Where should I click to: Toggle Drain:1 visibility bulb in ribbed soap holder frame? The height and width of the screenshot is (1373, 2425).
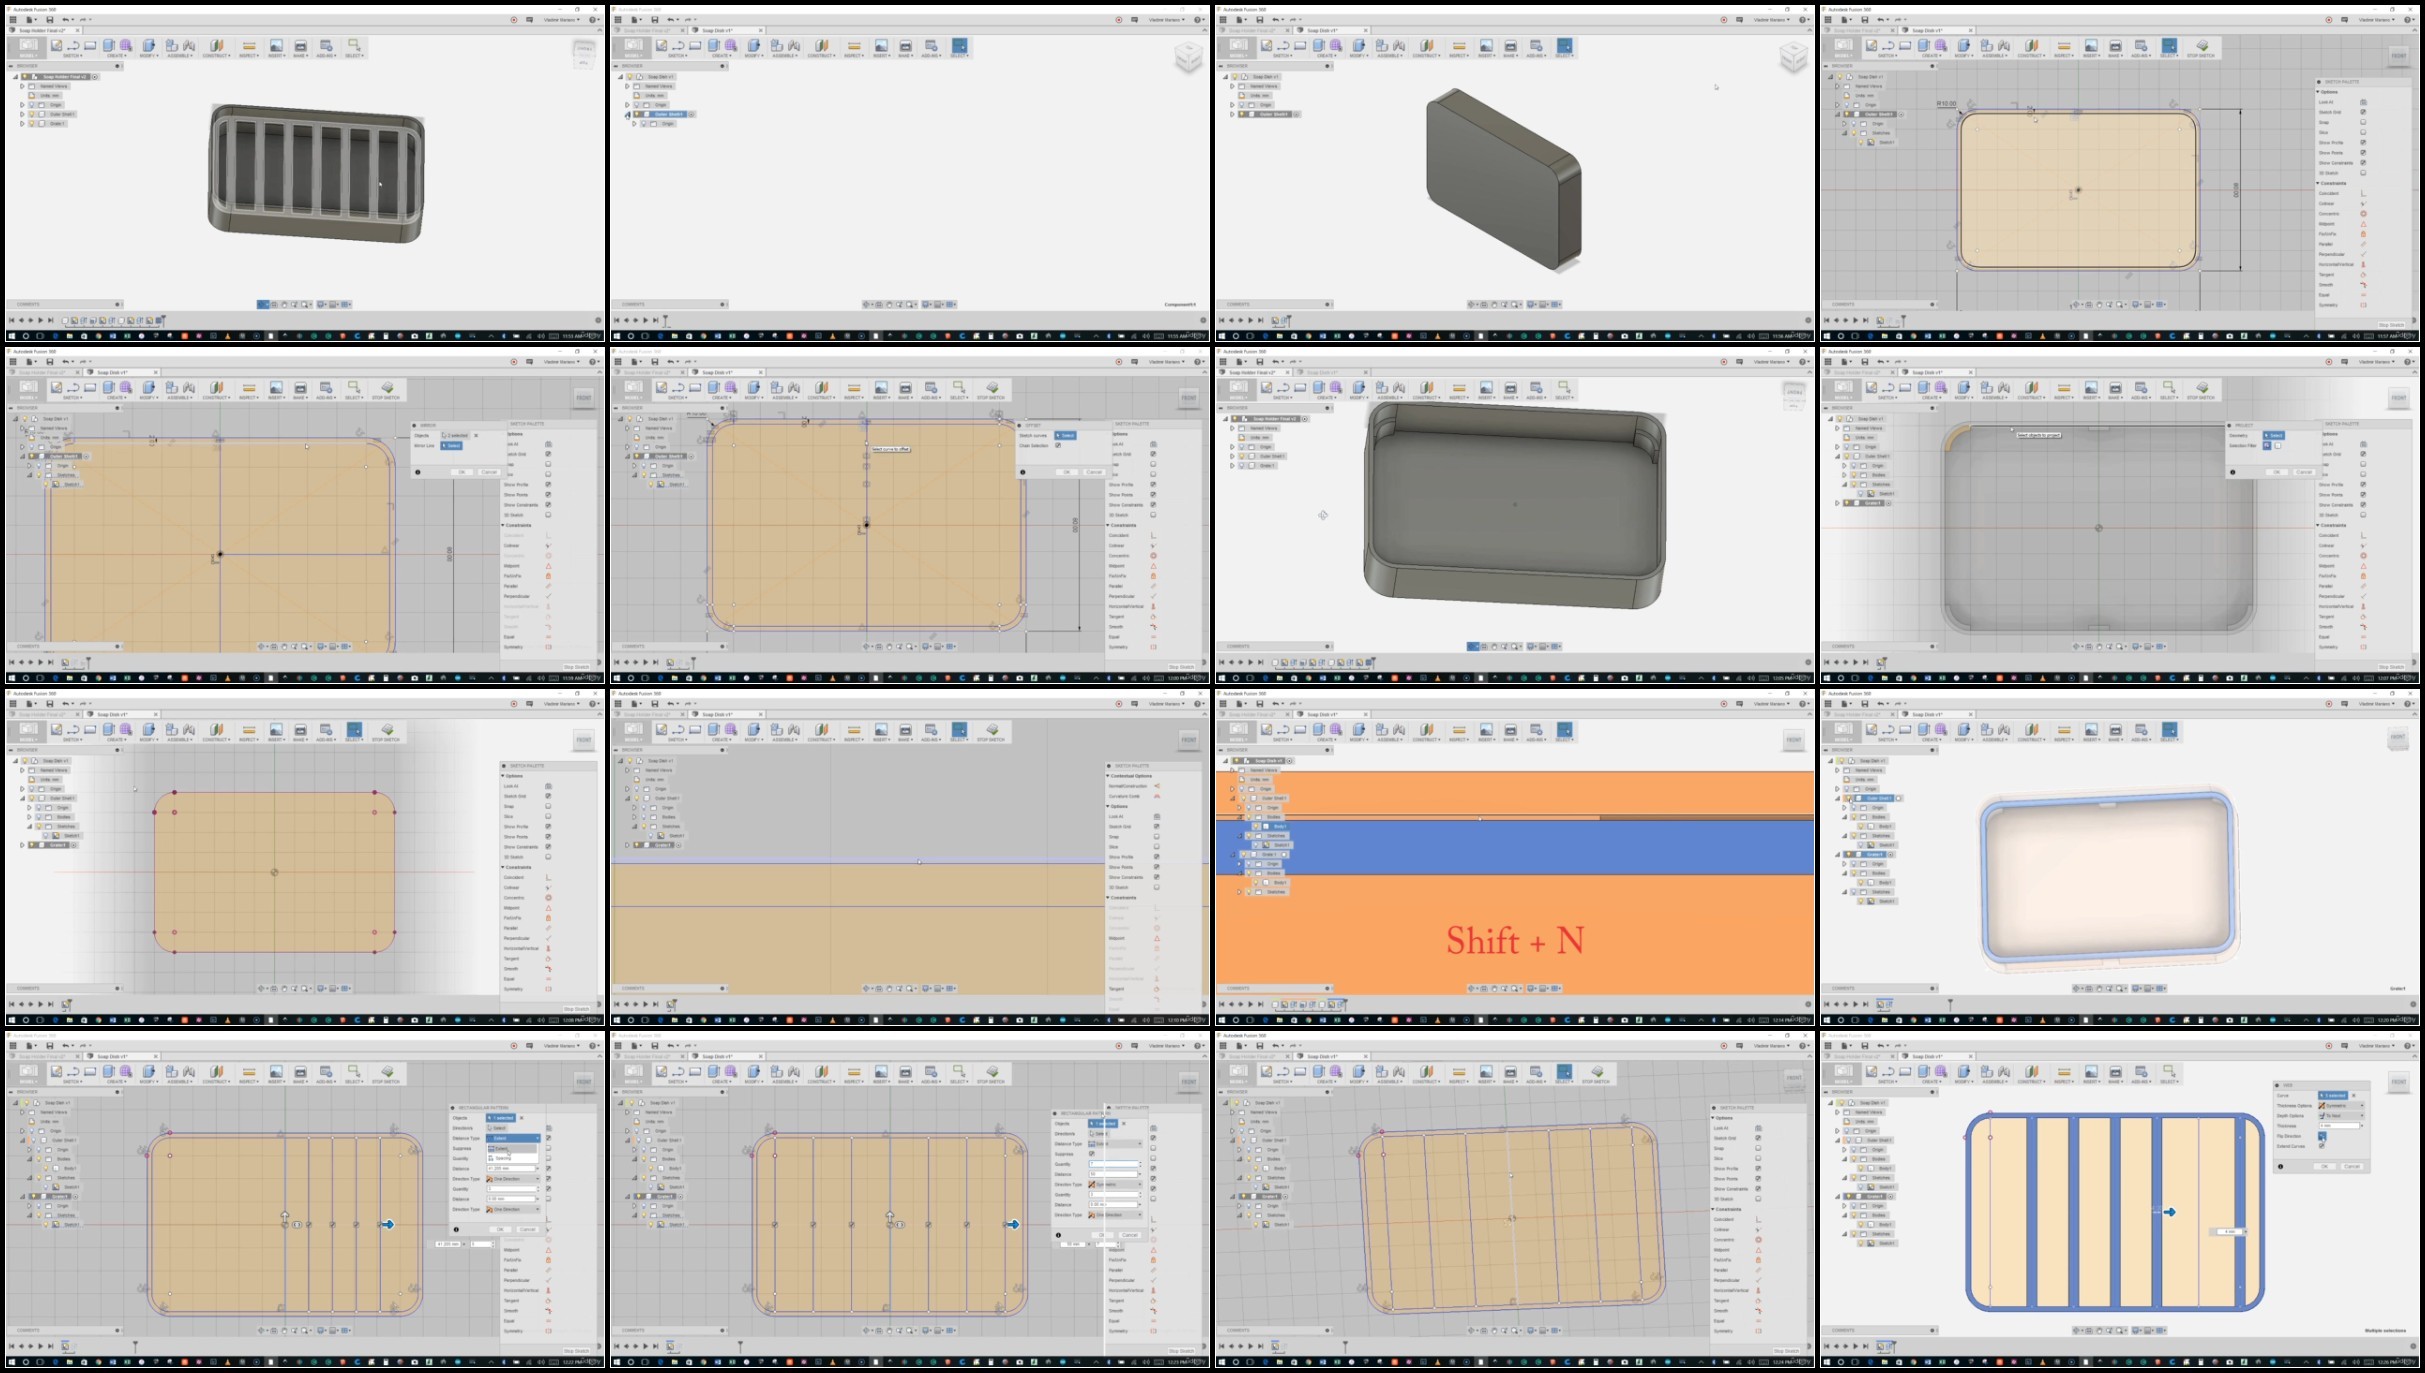coord(32,123)
